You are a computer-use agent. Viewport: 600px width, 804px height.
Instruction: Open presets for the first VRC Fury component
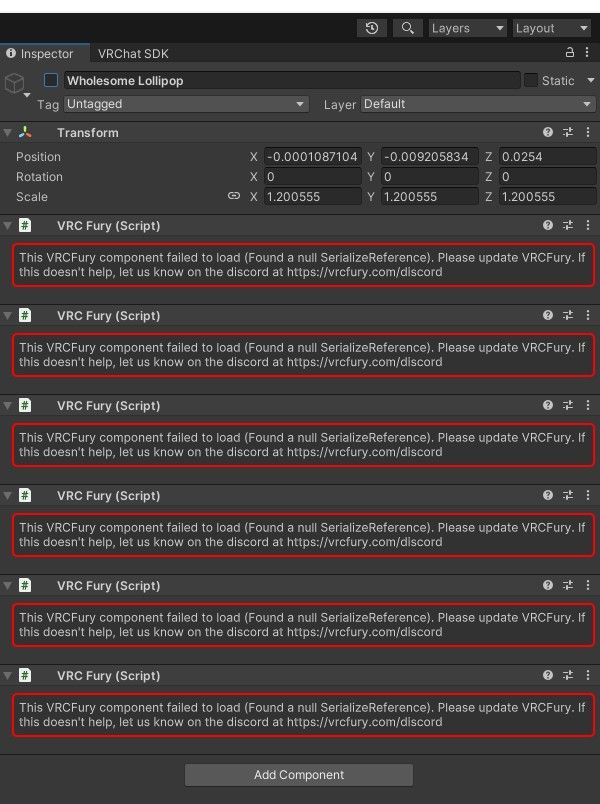[x=568, y=225]
